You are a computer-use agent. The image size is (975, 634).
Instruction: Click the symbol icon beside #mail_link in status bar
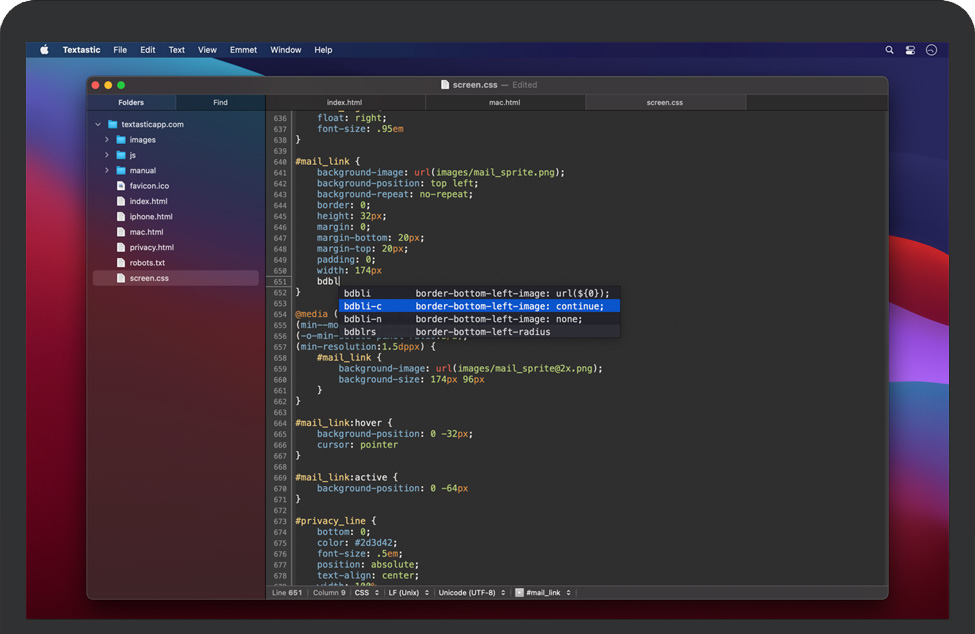click(x=519, y=593)
